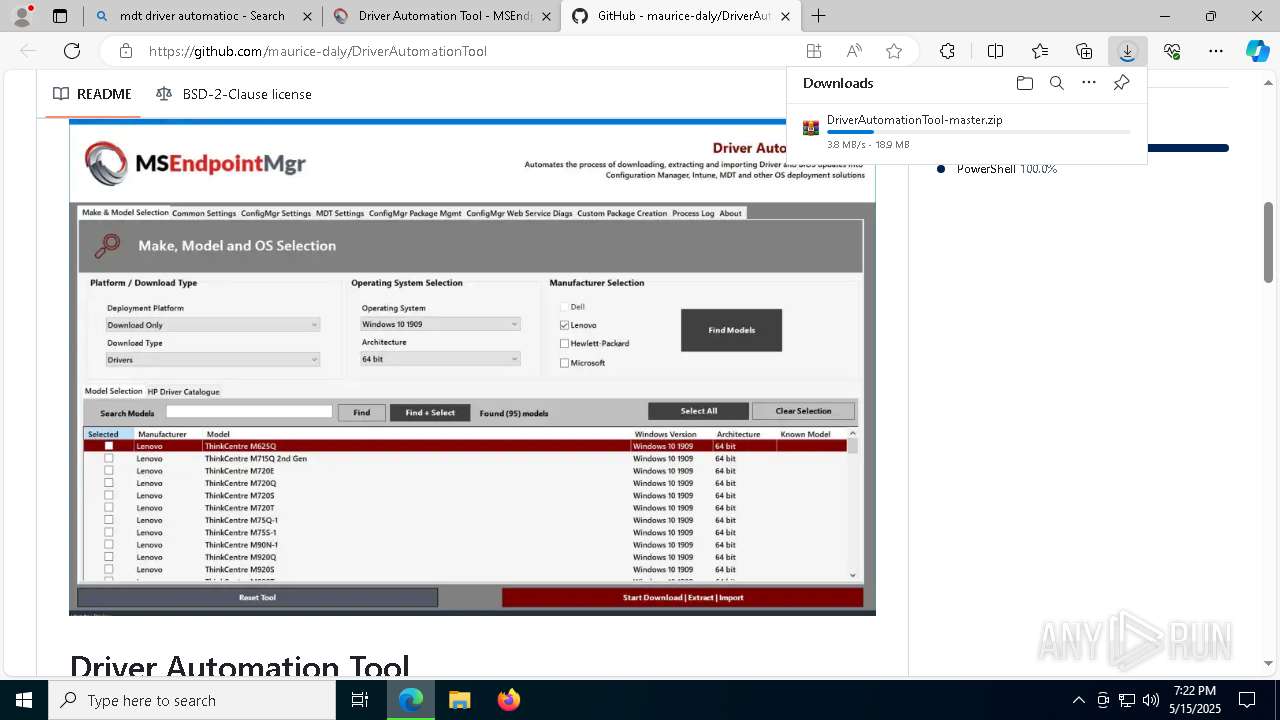Image resolution: width=1280 pixels, height=720 pixels.
Task: Open Edge Settings and more menu
Action: [x=1216, y=51]
